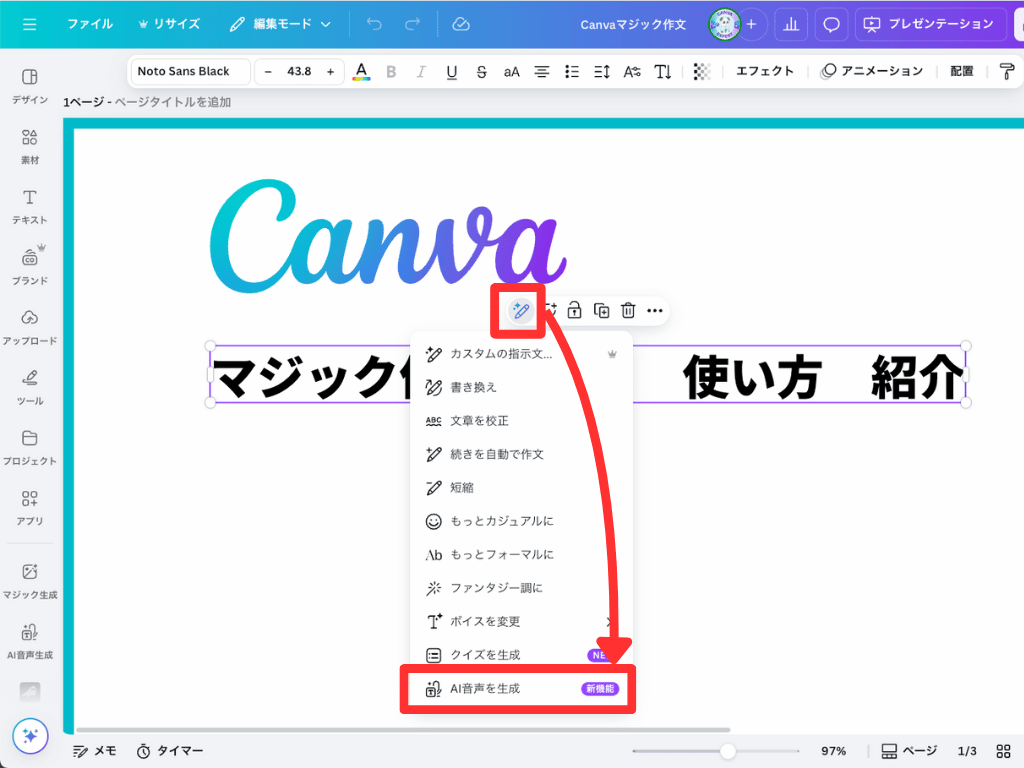
Task: Open the アプリ apps panel
Action: [29, 507]
